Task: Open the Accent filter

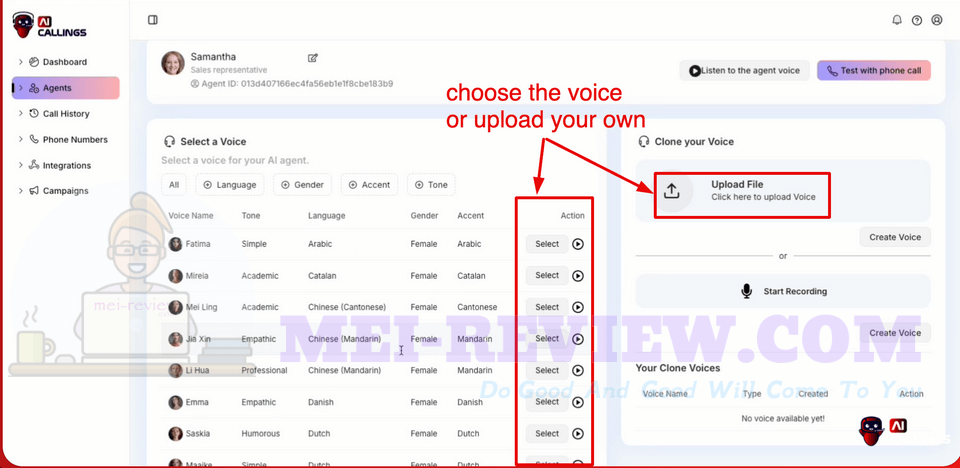Action: (x=369, y=184)
